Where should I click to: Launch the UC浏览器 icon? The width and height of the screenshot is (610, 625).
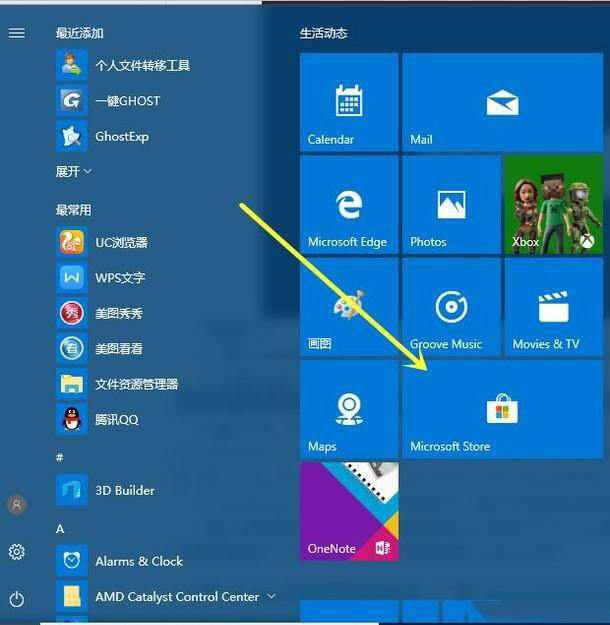[72, 242]
